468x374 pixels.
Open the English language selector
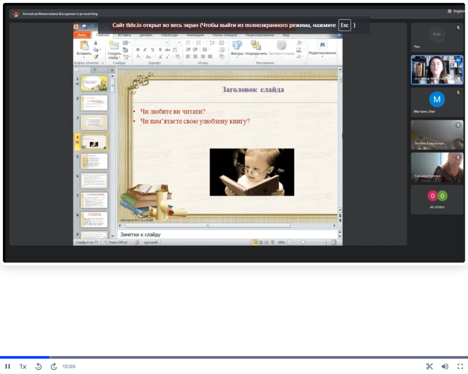[x=456, y=11]
